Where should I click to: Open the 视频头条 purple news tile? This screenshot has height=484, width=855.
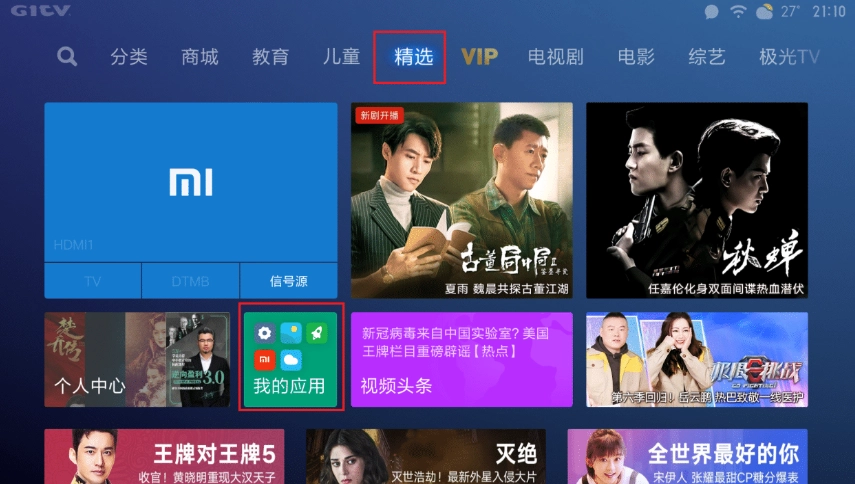tap(461, 360)
